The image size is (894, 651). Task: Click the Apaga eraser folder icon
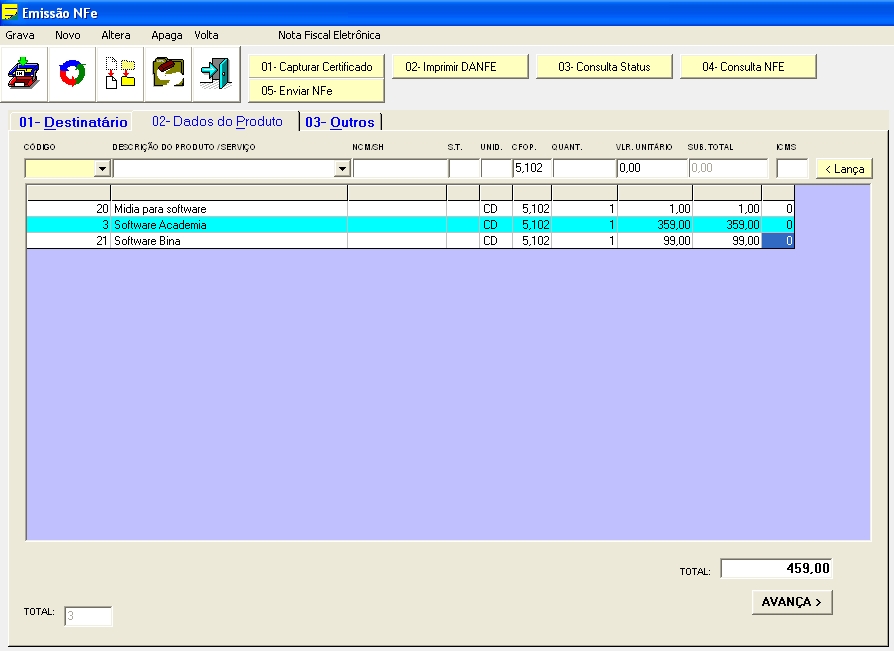168,74
